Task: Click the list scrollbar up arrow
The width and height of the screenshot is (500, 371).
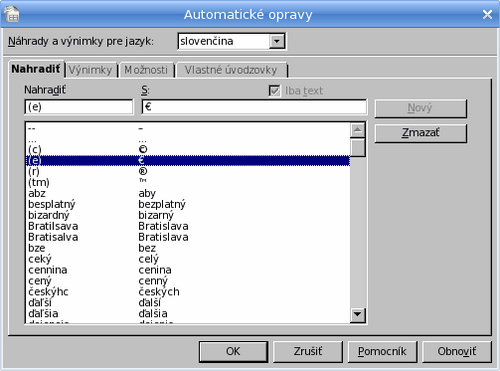Action: pyautogui.click(x=358, y=130)
